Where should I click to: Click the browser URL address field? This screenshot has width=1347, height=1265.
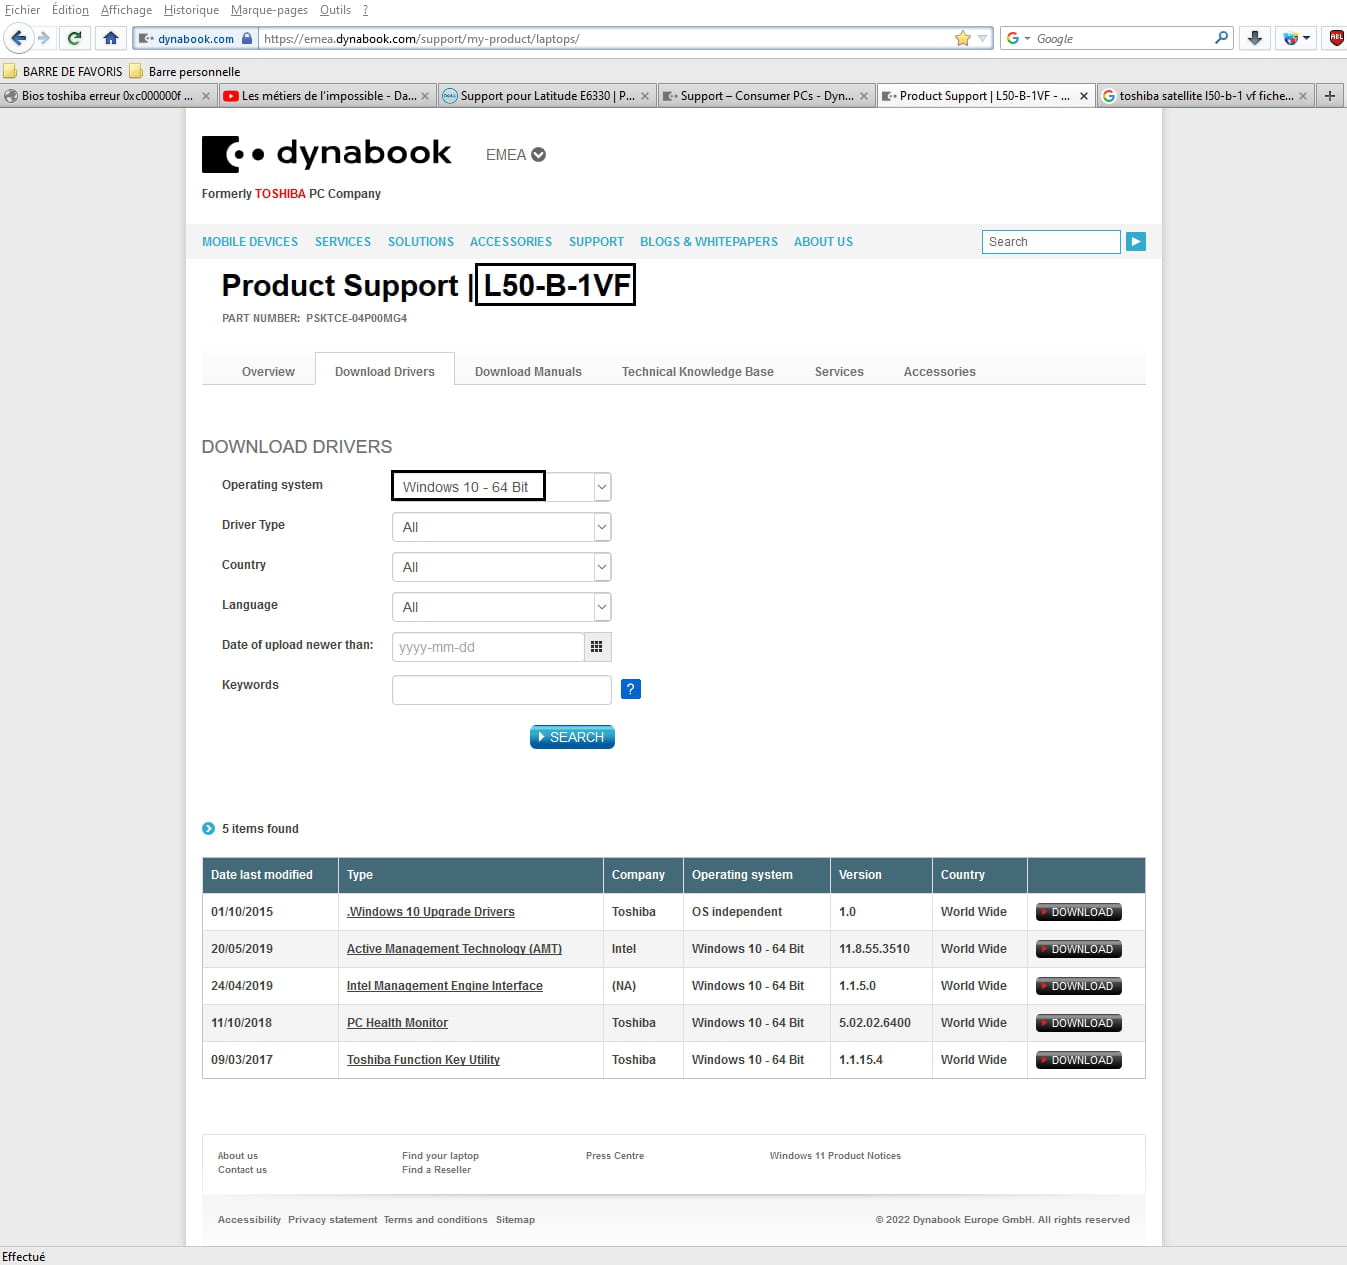(605, 39)
